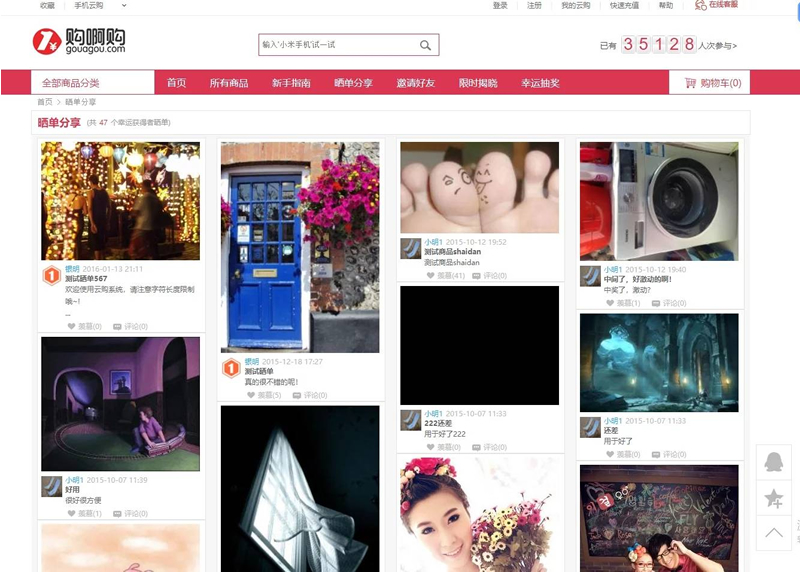Click the 首页 breadcrumb link
The height and width of the screenshot is (572, 800).
[x=45, y=102]
